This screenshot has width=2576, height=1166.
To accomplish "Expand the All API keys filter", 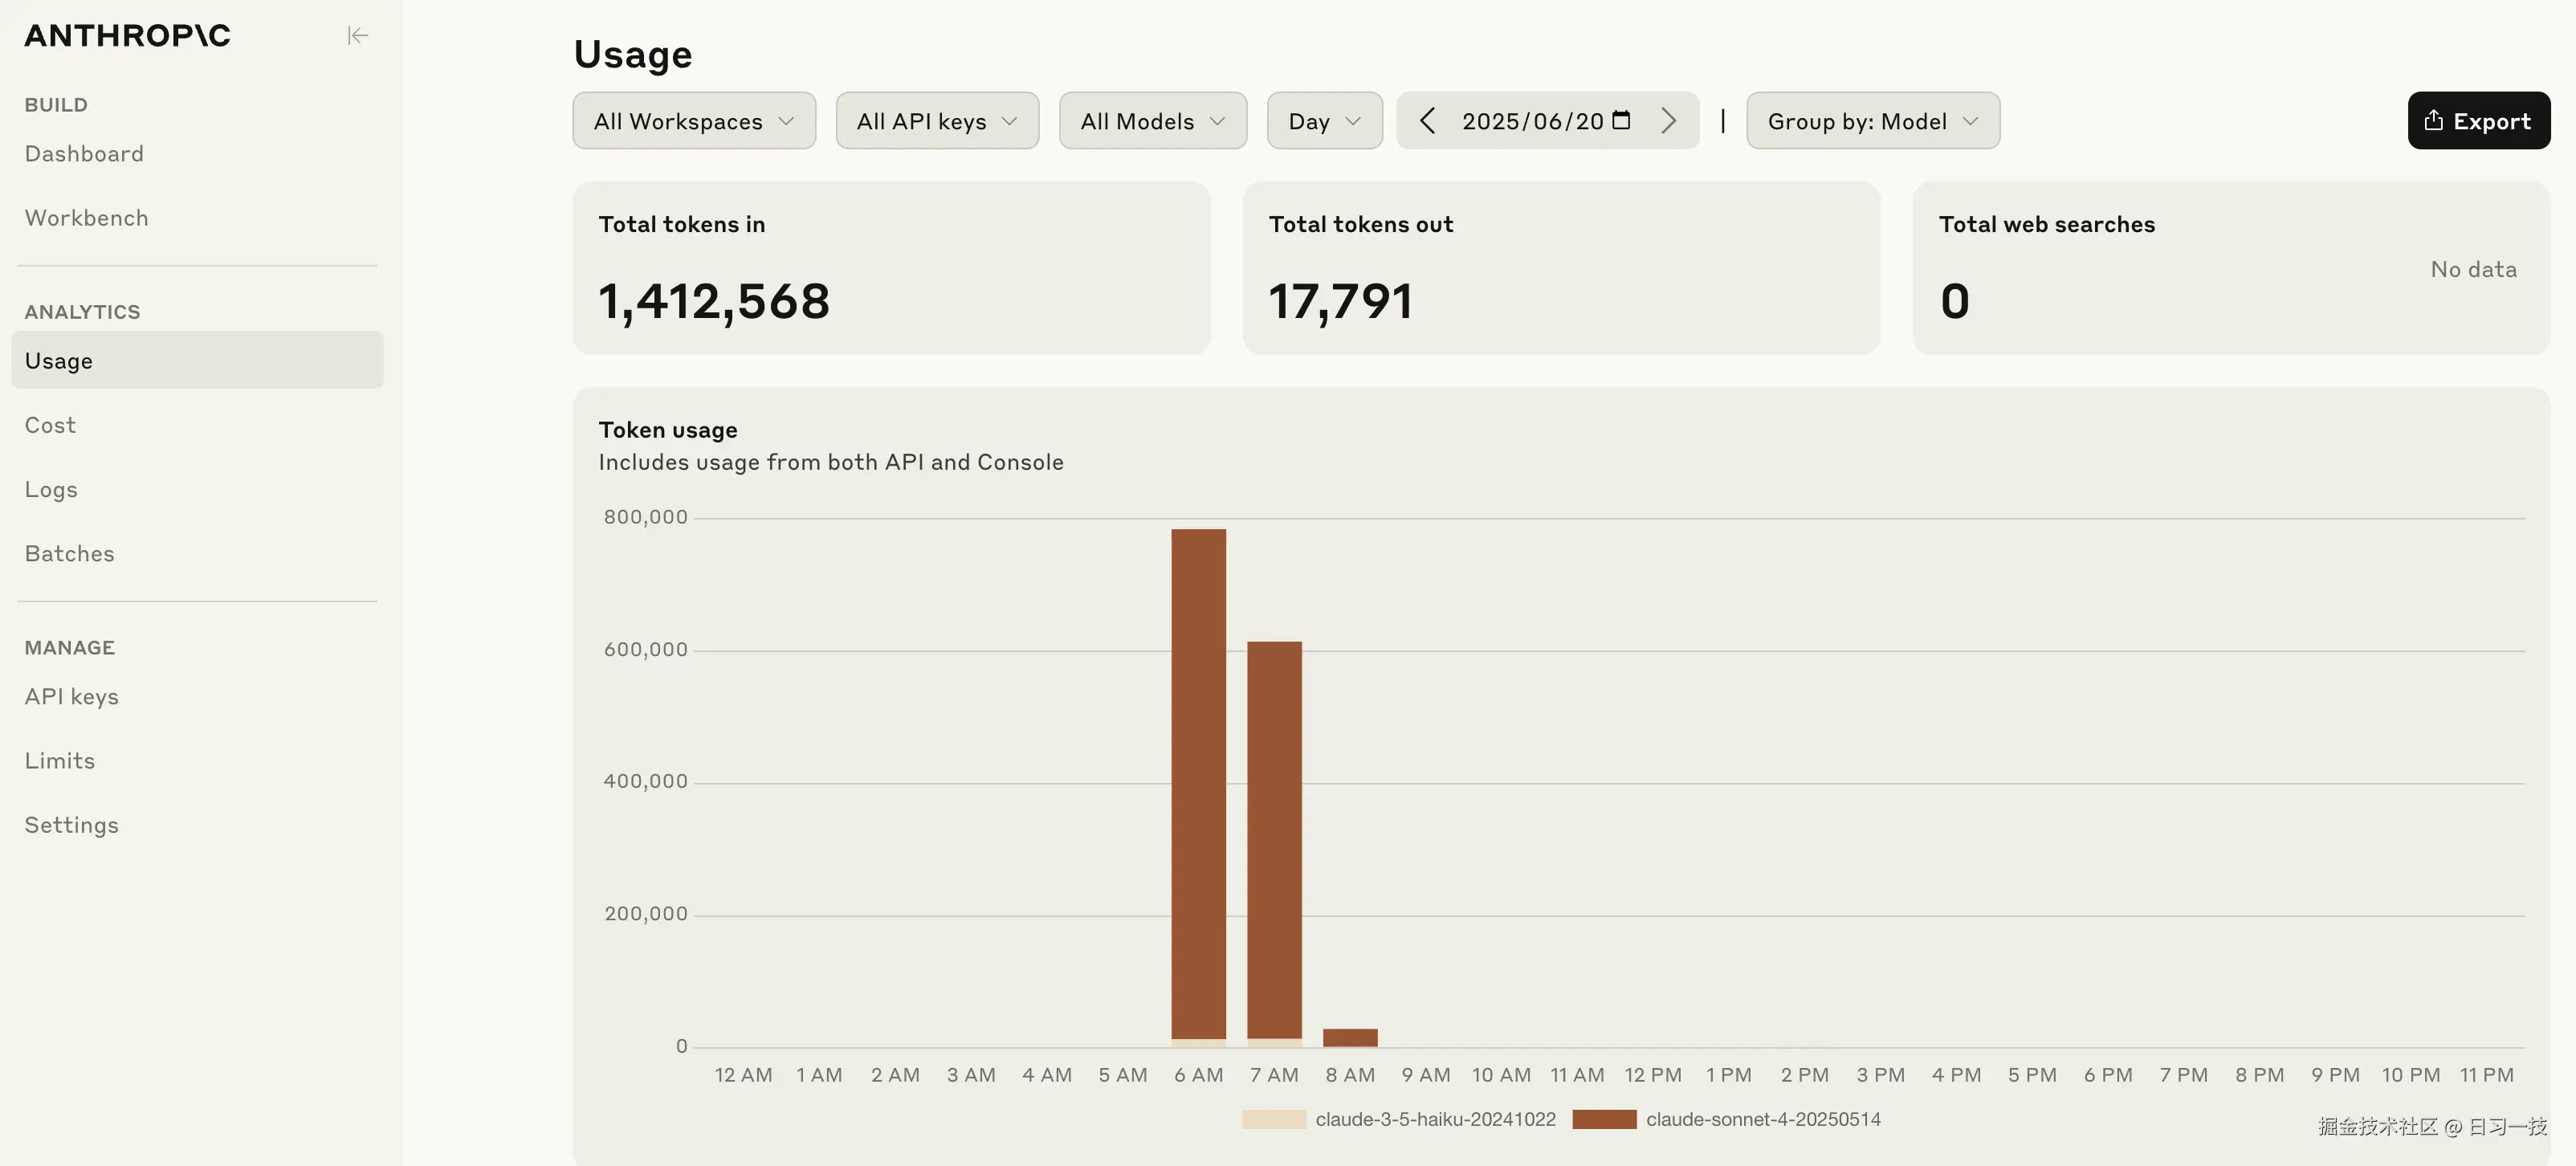I will [936, 121].
